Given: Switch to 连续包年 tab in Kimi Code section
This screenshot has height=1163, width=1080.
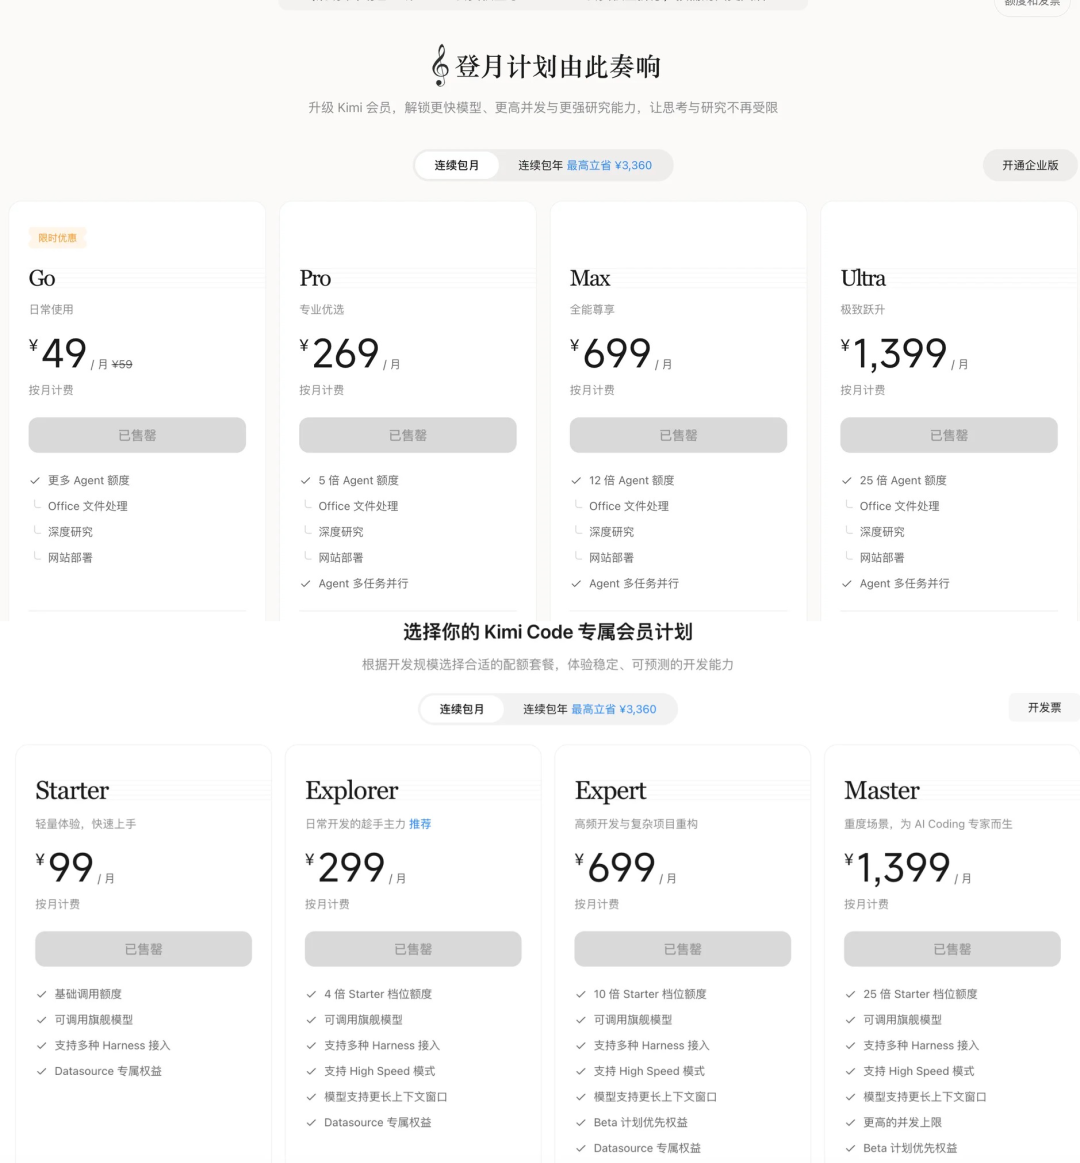Looking at the screenshot, I should pos(590,709).
